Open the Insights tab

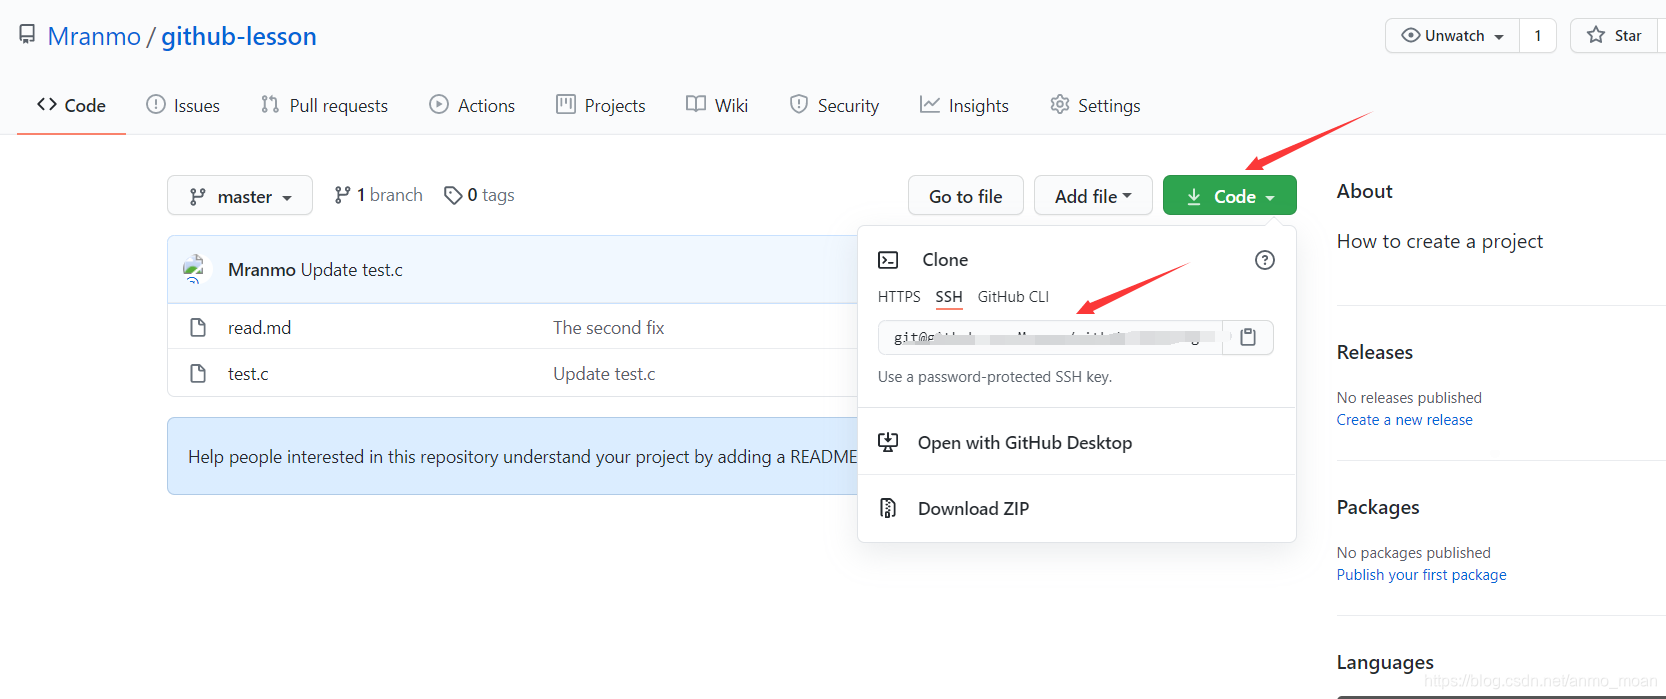(964, 105)
